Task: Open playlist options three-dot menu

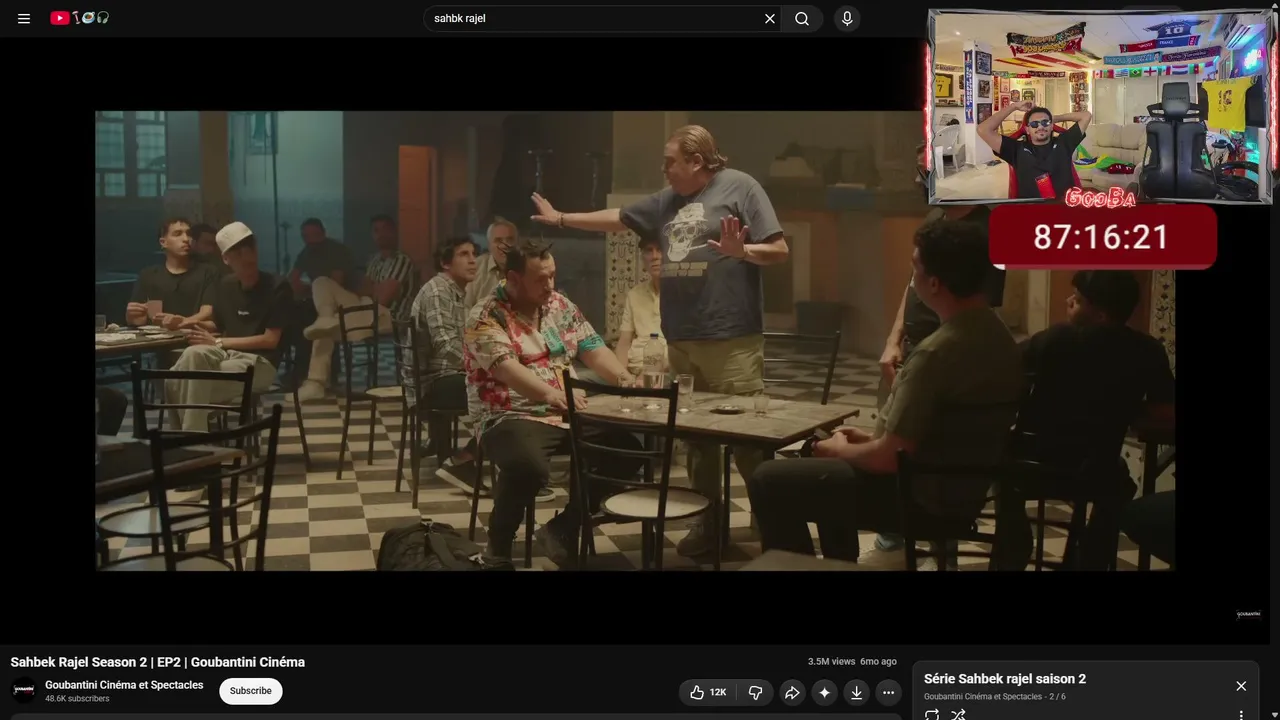Action: click(x=1241, y=714)
